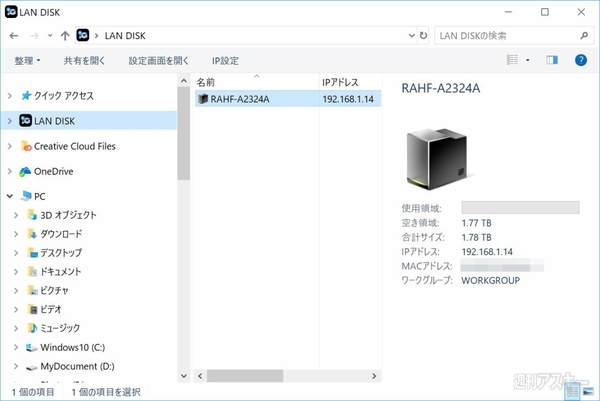Collapse the PC tree node
The width and height of the screenshot is (600, 401).
click(10, 196)
